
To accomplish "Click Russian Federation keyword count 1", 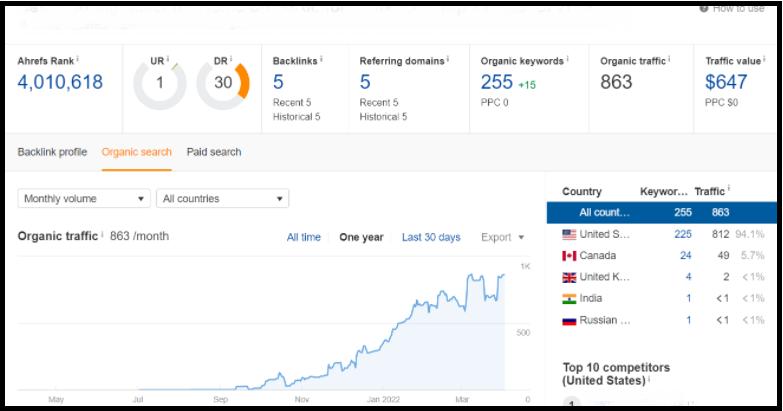I will coord(689,321).
